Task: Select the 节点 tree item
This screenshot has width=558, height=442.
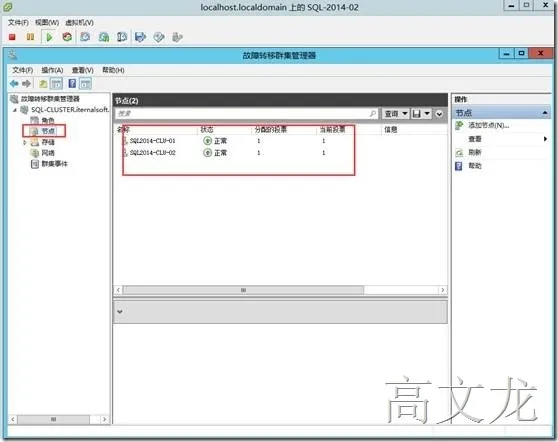Action: [x=48, y=131]
